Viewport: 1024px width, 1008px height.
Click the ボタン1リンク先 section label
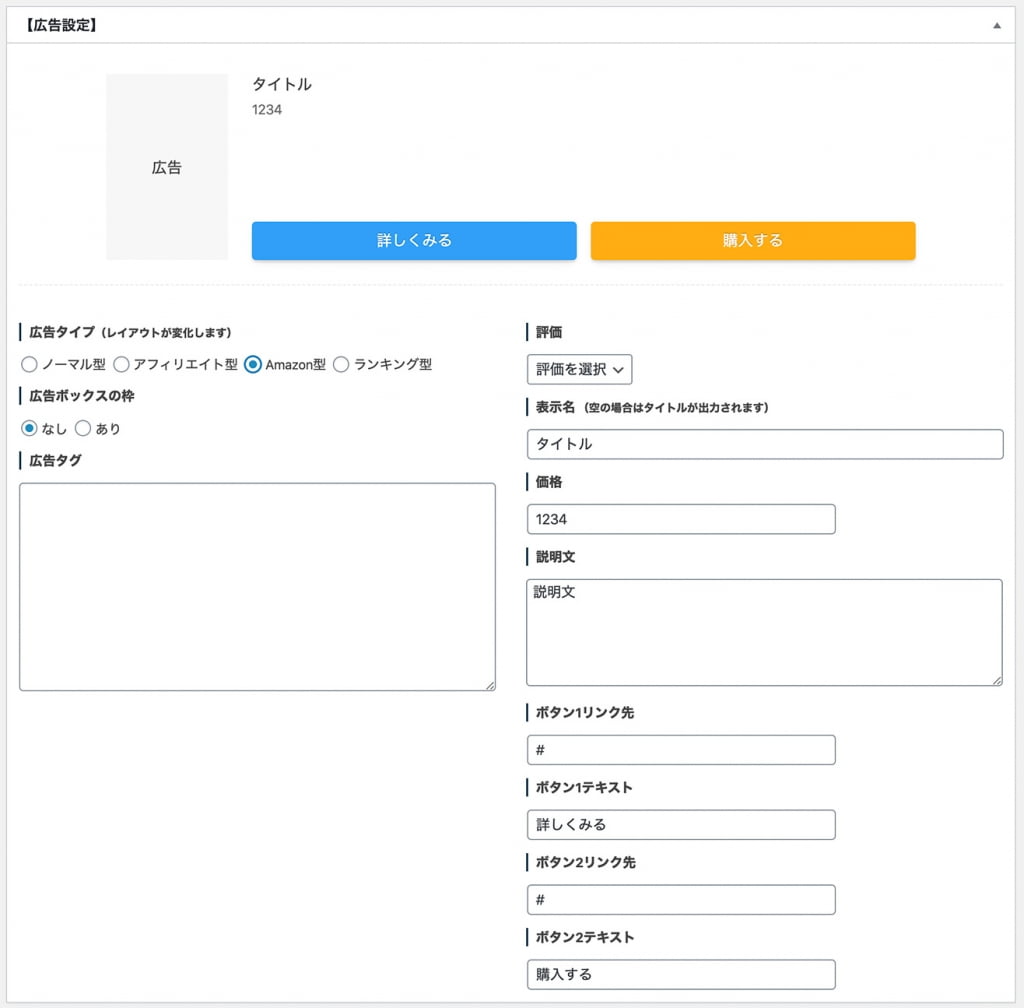pyautogui.click(x=584, y=713)
